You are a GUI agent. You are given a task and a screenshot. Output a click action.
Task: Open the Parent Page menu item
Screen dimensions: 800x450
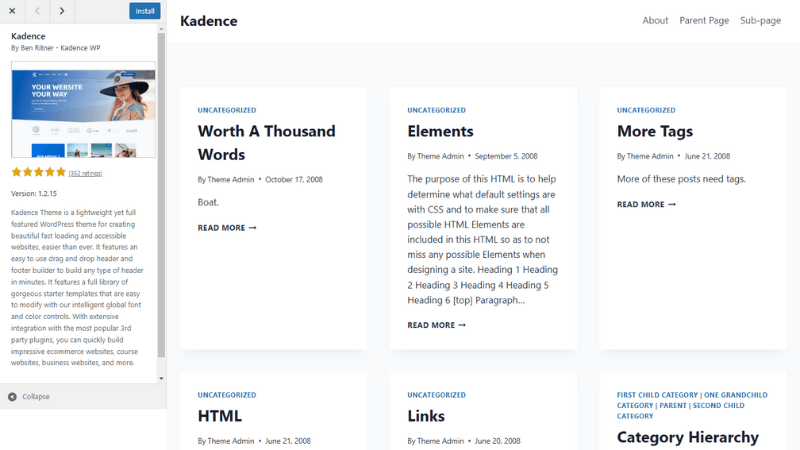pyautogui.click(x=704, y=20)
